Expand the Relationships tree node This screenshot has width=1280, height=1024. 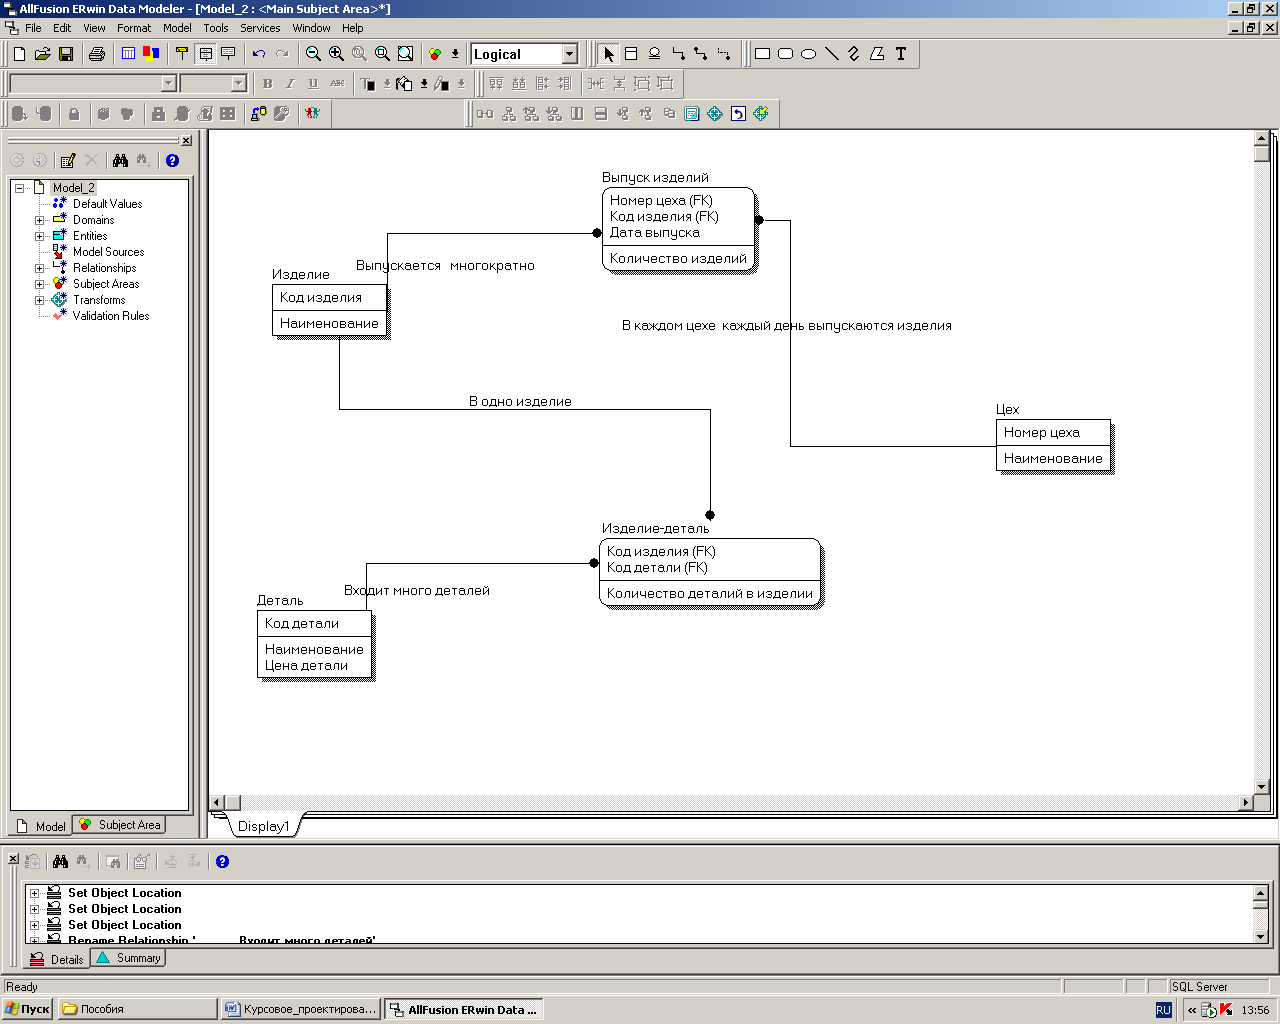click(40, 268)
